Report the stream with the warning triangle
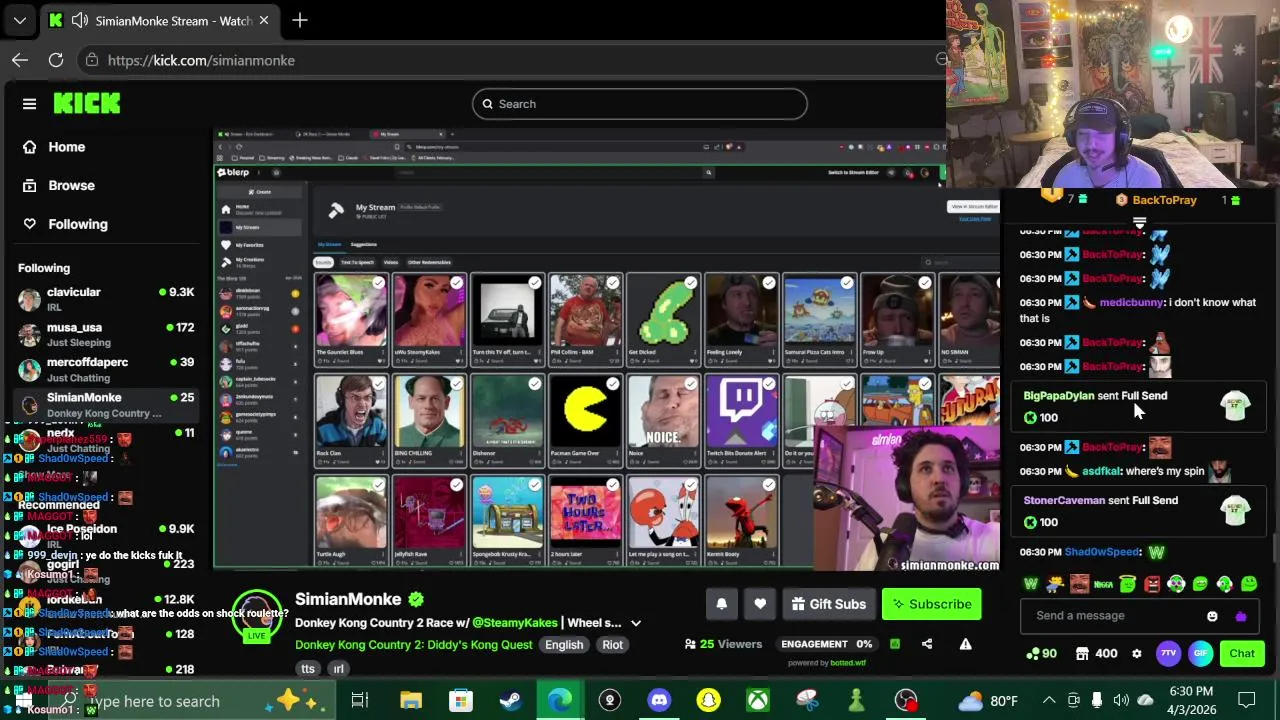The height and width of the screenshot is (720, 1280). click(x=965, y=644)
